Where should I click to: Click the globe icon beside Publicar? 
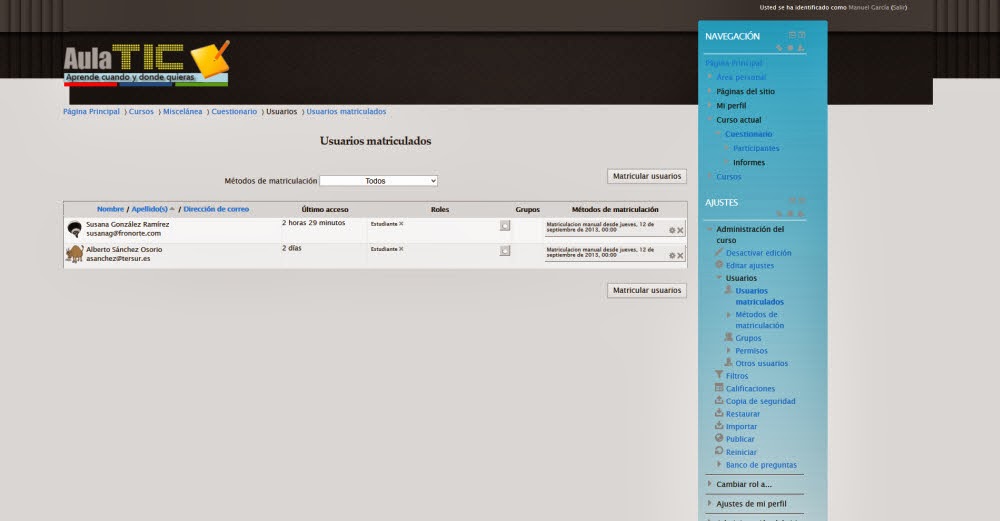coord(719,439)
